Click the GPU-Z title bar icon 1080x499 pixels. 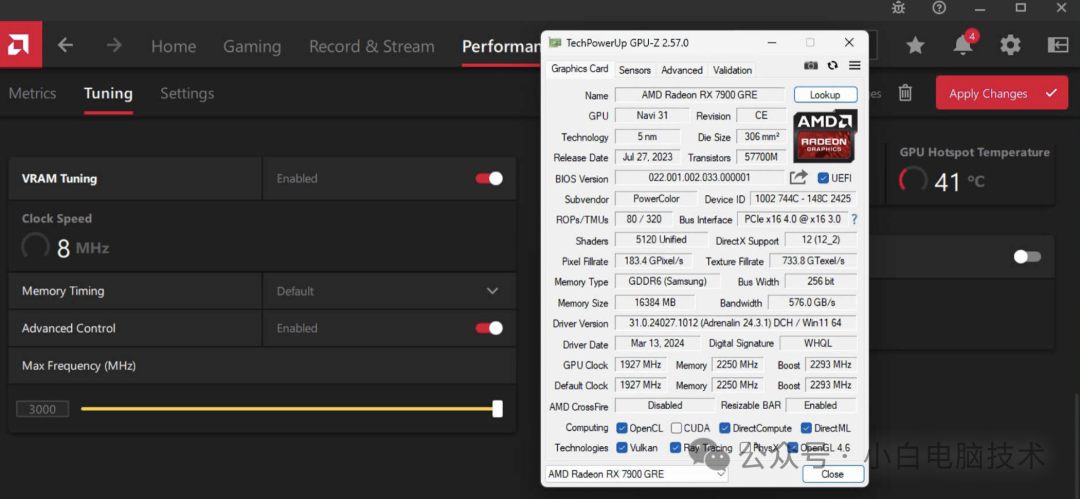[554, 43]
